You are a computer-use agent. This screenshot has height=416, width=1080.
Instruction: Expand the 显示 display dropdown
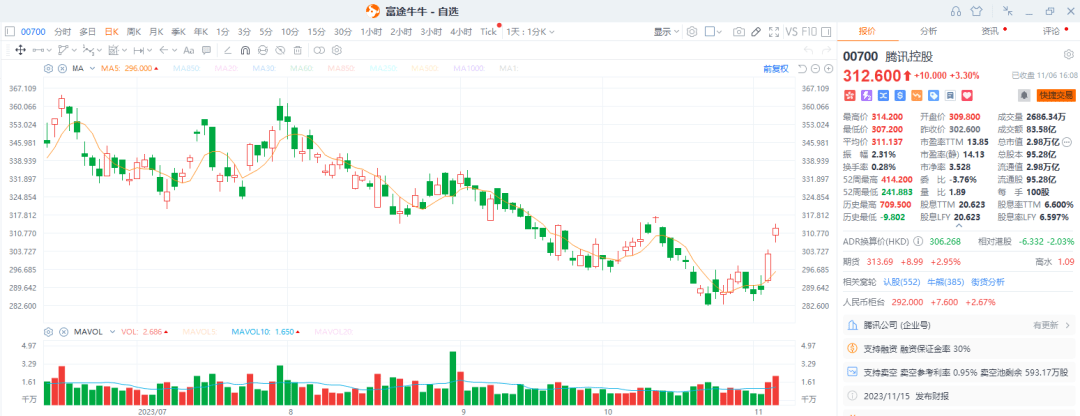(x=666, y=32)
